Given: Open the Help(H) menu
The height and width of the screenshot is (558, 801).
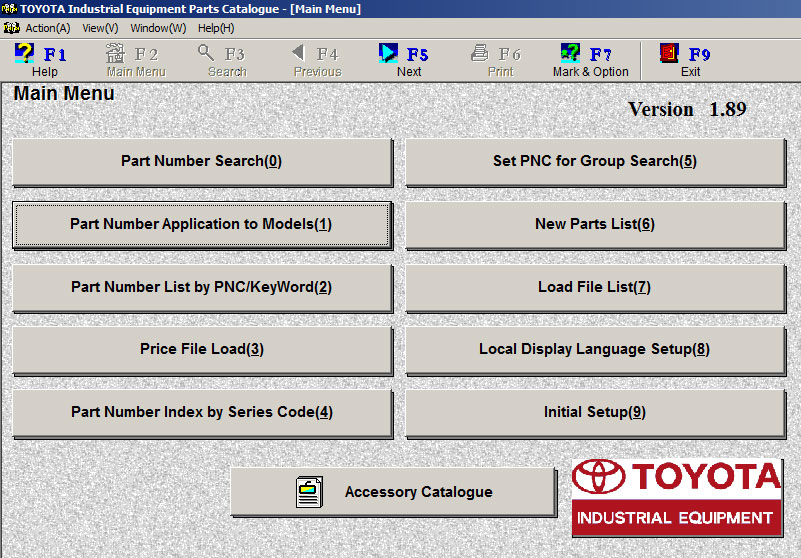Looking at the screenshot, I should tap(216, 28).
